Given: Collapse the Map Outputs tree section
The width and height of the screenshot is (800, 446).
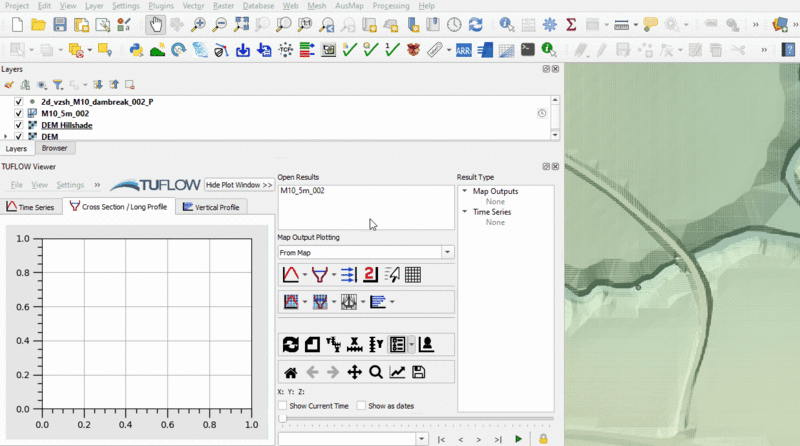Looking at the screenshot, I should (464, 191).
